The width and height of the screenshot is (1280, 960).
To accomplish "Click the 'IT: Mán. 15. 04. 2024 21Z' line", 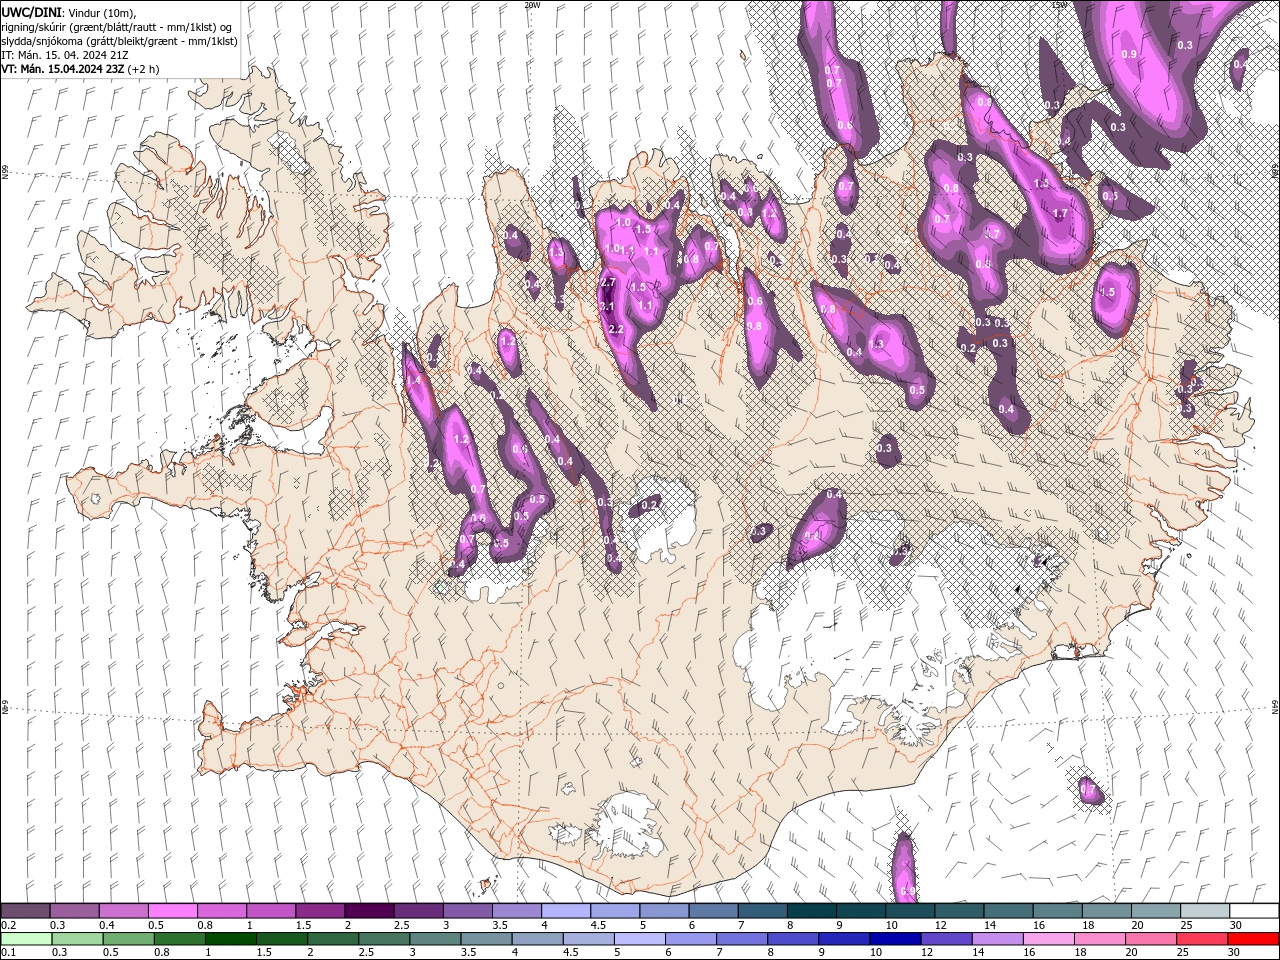I will coord(66,55).
